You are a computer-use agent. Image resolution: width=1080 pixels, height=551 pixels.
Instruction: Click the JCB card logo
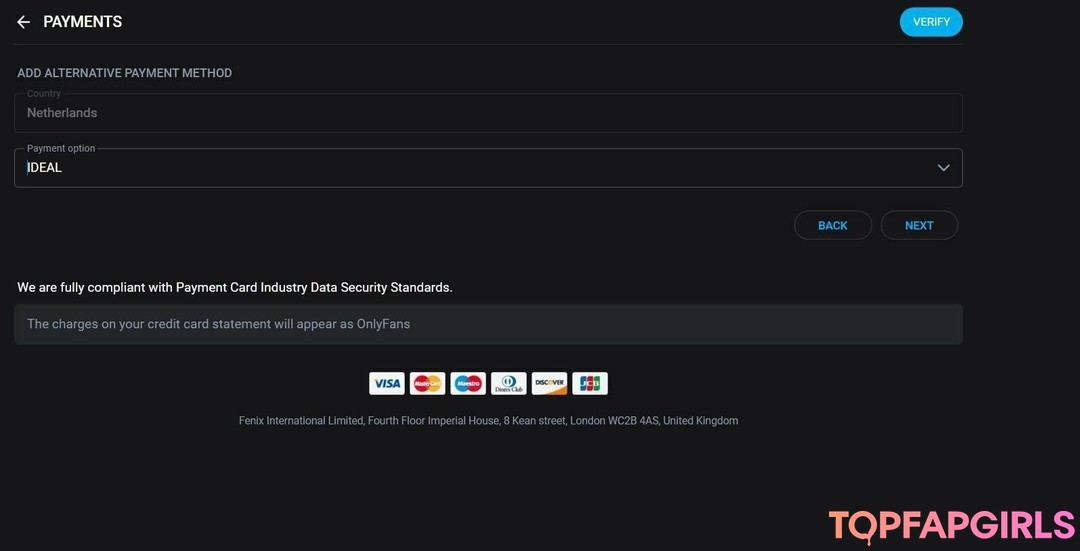pos(590,383)
